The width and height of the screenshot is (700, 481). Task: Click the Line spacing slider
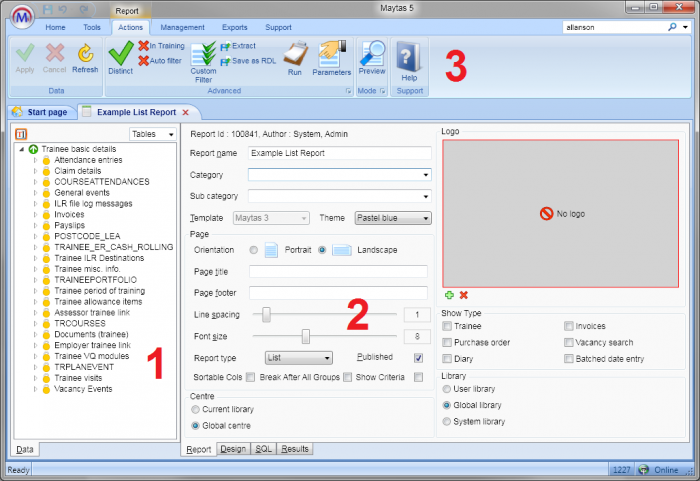[x=267, y=314]
